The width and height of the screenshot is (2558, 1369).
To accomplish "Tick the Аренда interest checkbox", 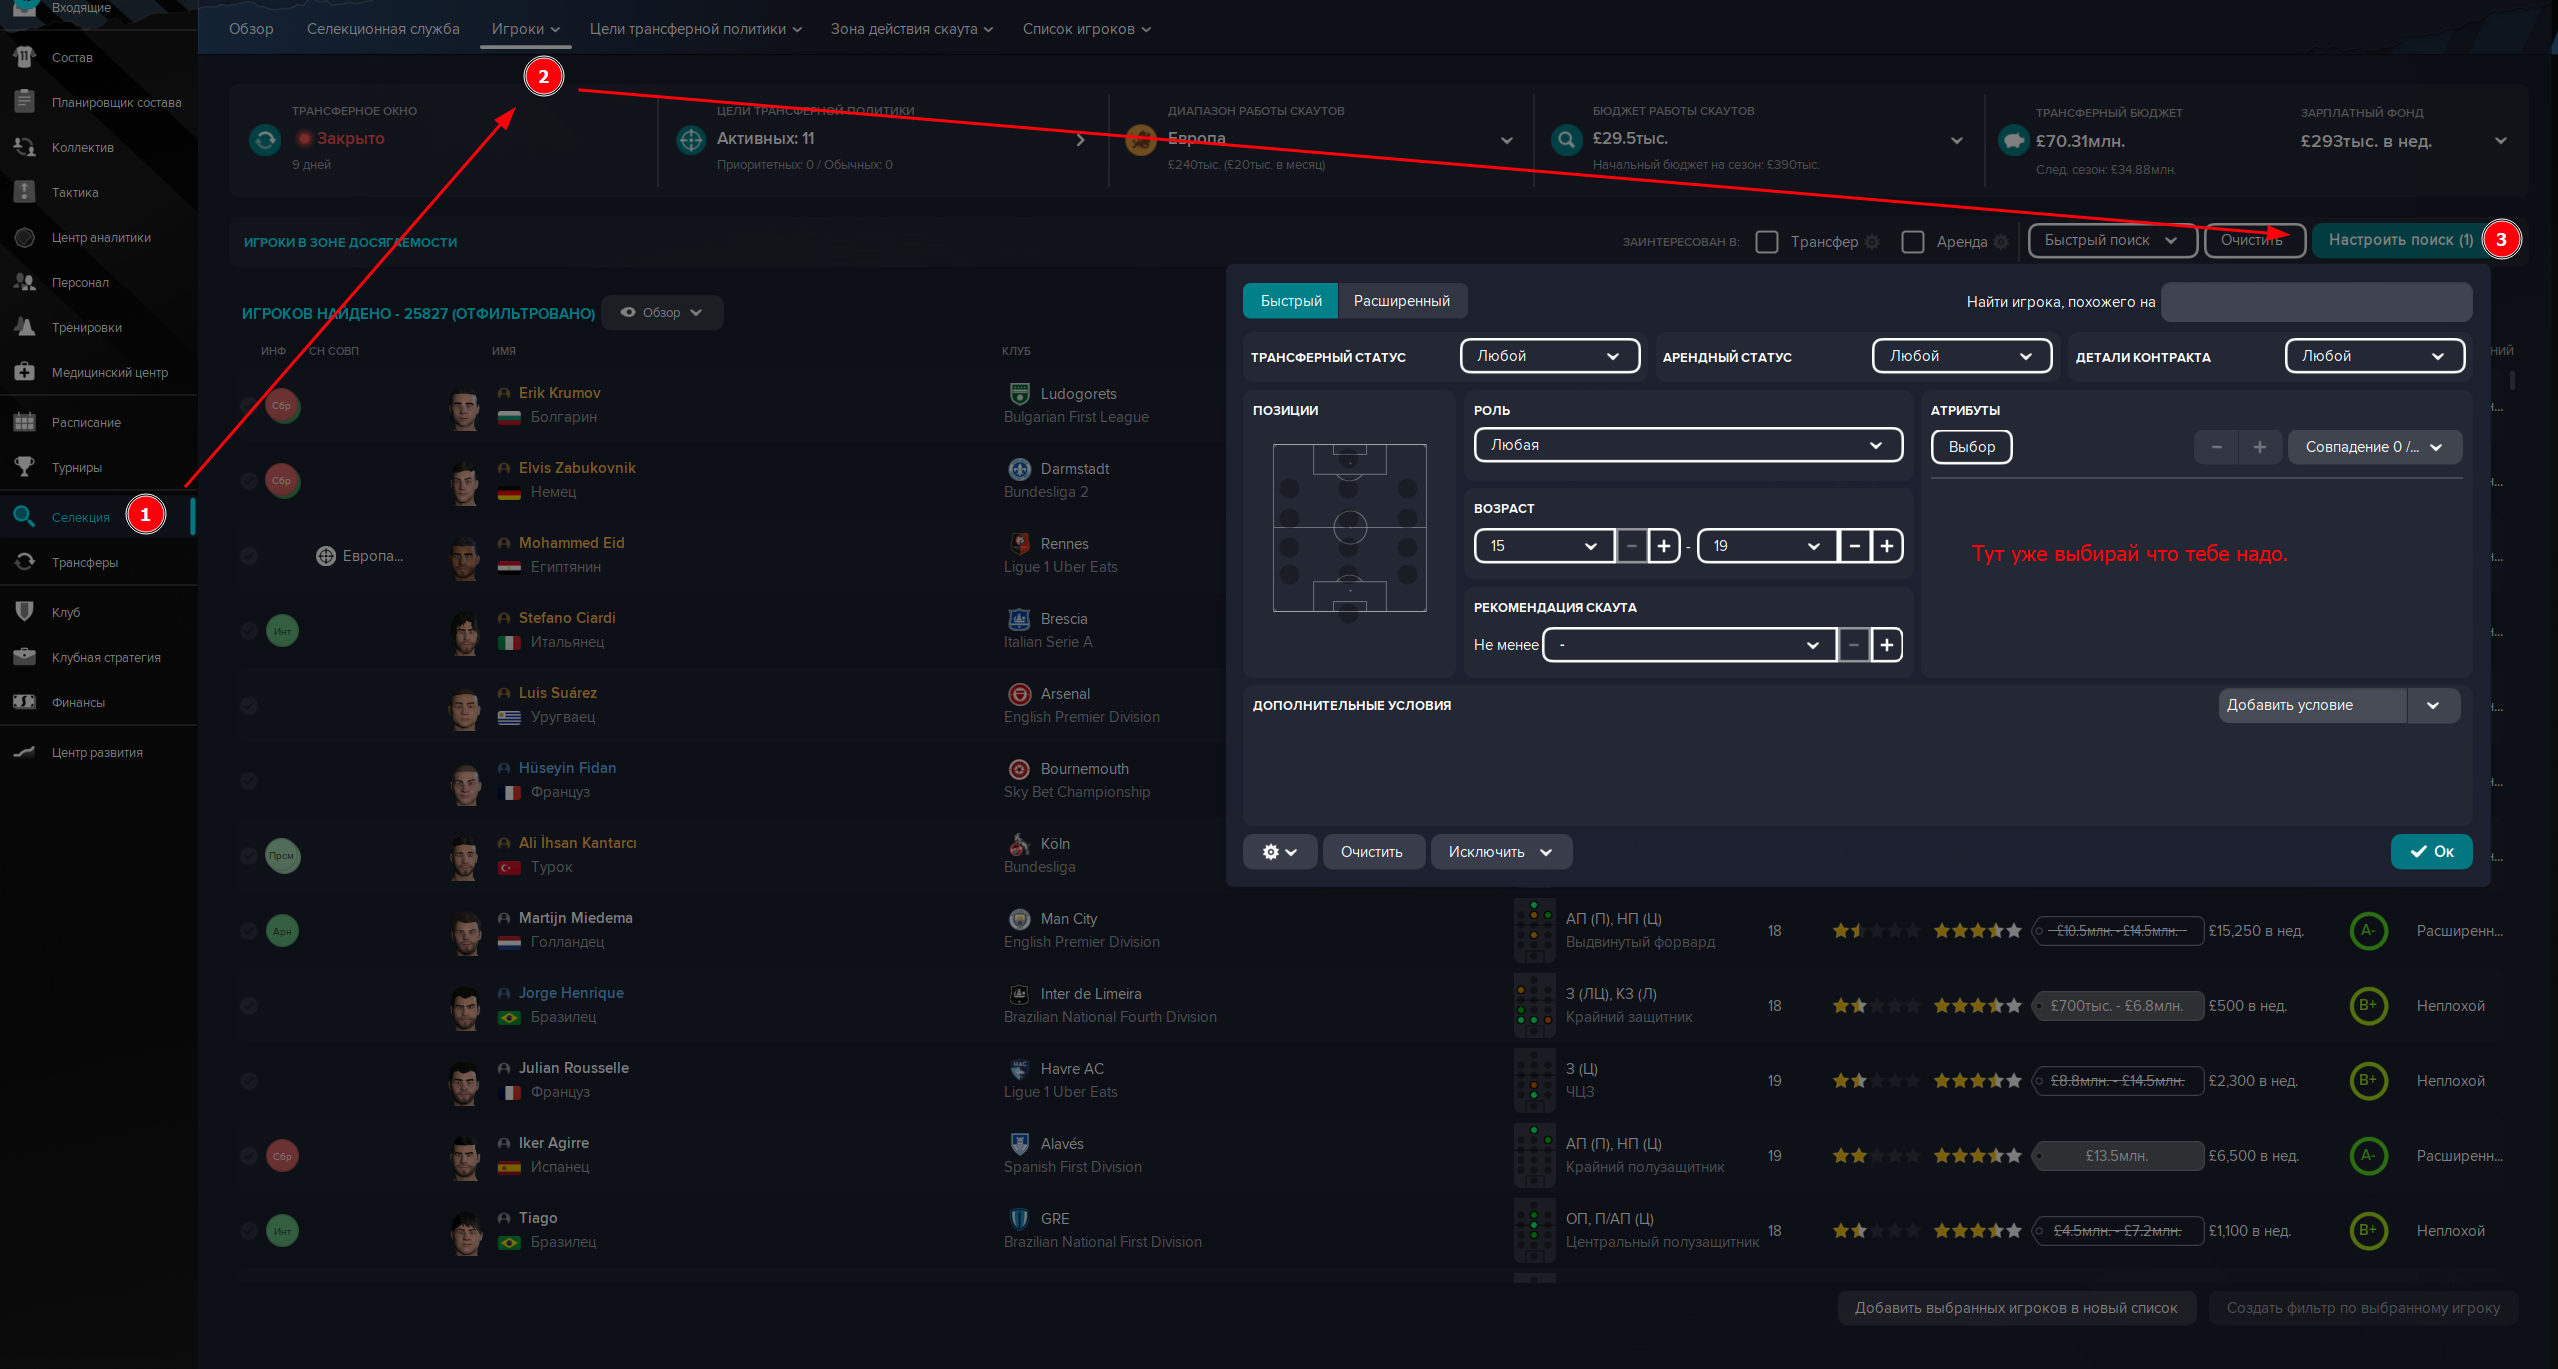I will (x=1912, y=242).
